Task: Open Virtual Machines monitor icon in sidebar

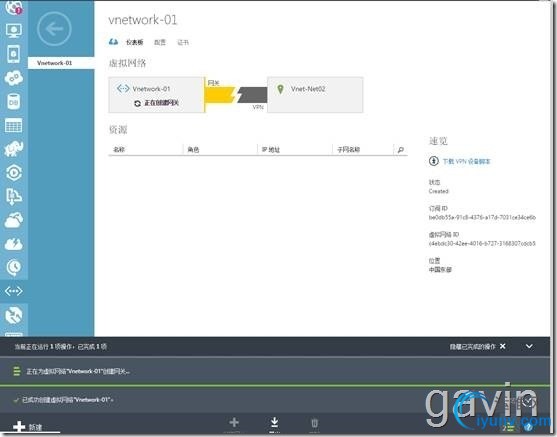Action: (13, 31)
